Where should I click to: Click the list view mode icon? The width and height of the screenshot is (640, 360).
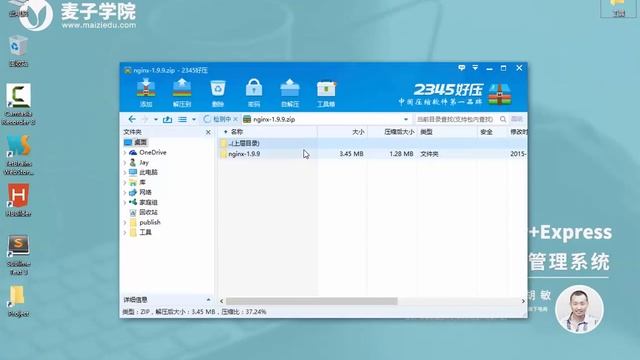pos(182,119)
